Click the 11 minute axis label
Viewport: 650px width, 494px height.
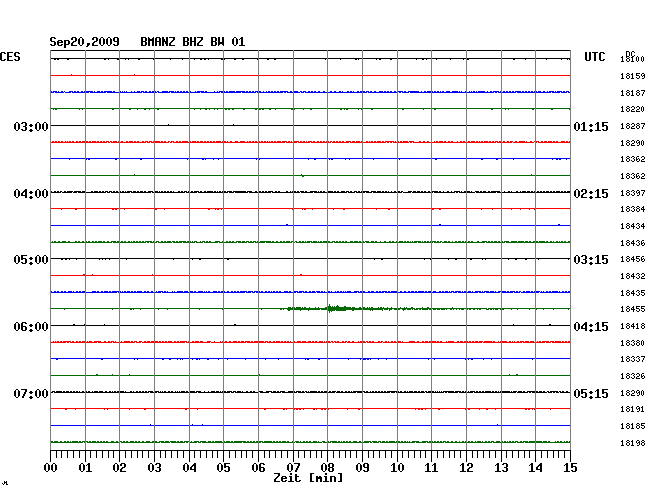[x=431, y=468]
